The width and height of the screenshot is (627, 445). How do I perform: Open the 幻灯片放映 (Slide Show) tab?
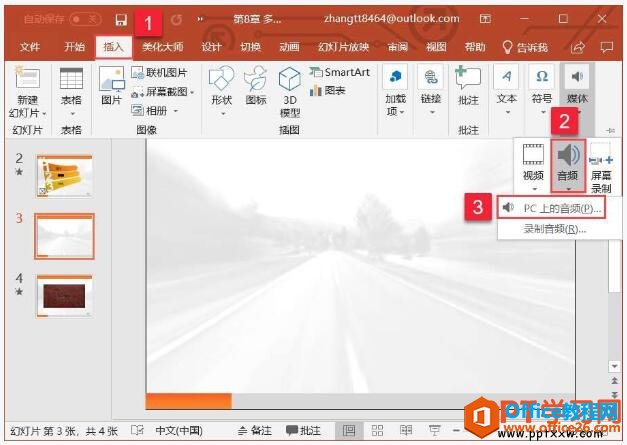[x=343, y=47]
